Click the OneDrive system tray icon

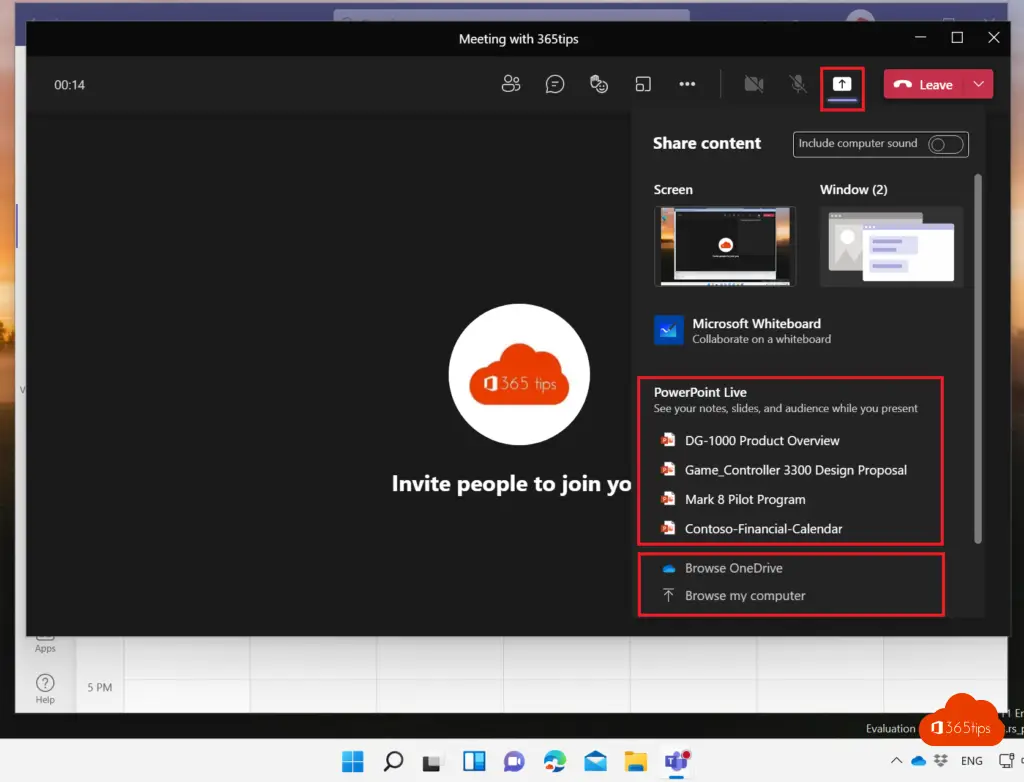point(918,760)
